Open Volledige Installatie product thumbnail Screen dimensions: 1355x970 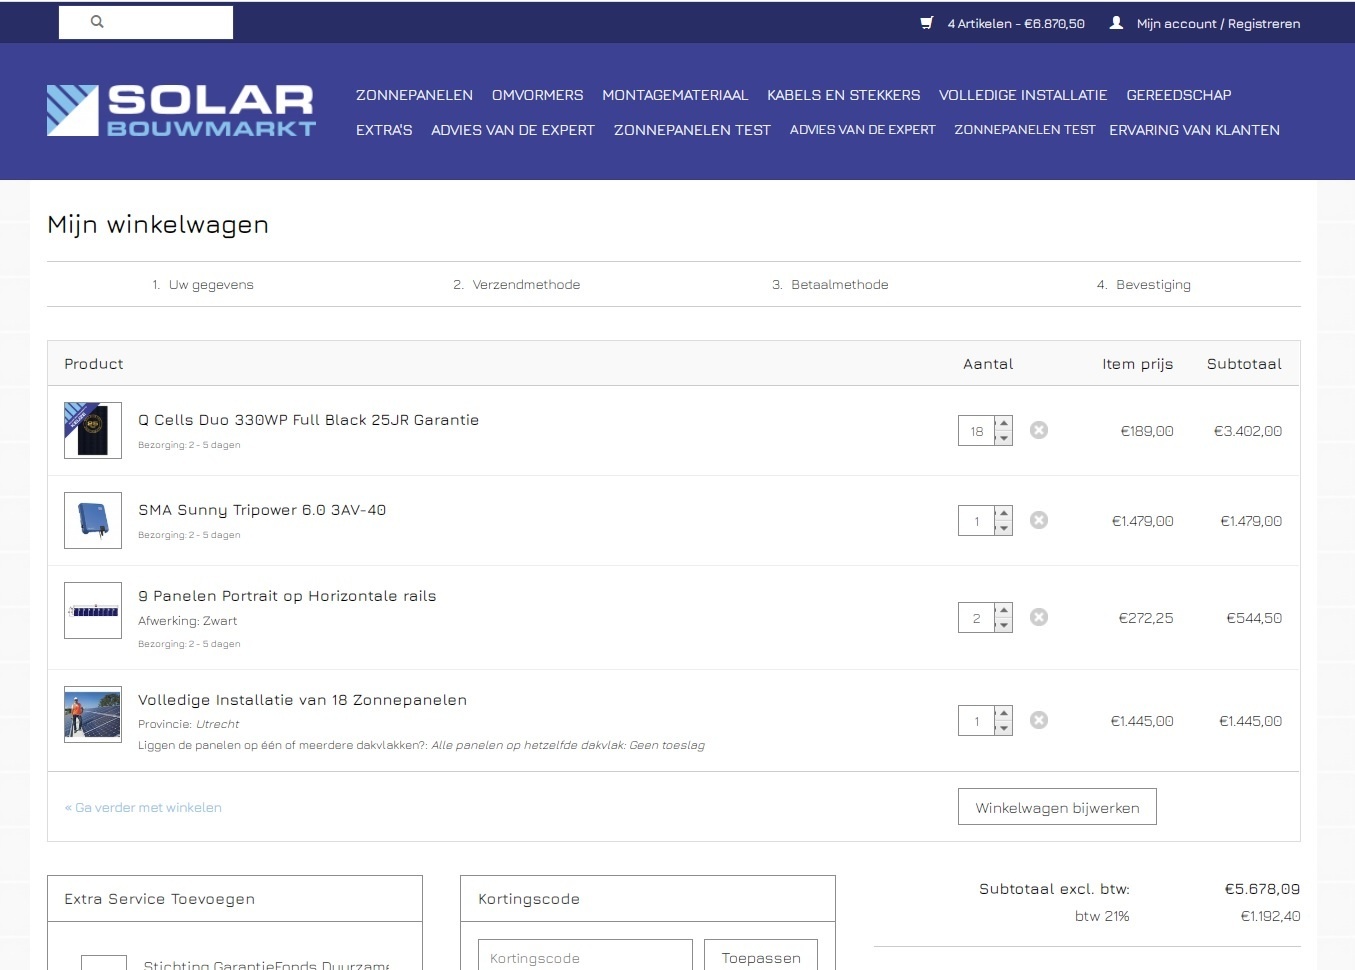(x=93, y=714)
